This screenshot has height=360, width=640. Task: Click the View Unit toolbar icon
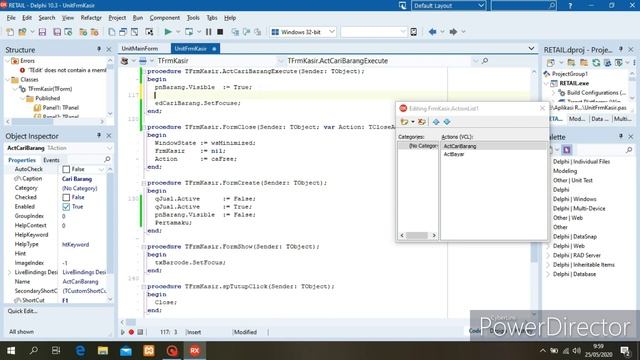[x=111, y=32]
